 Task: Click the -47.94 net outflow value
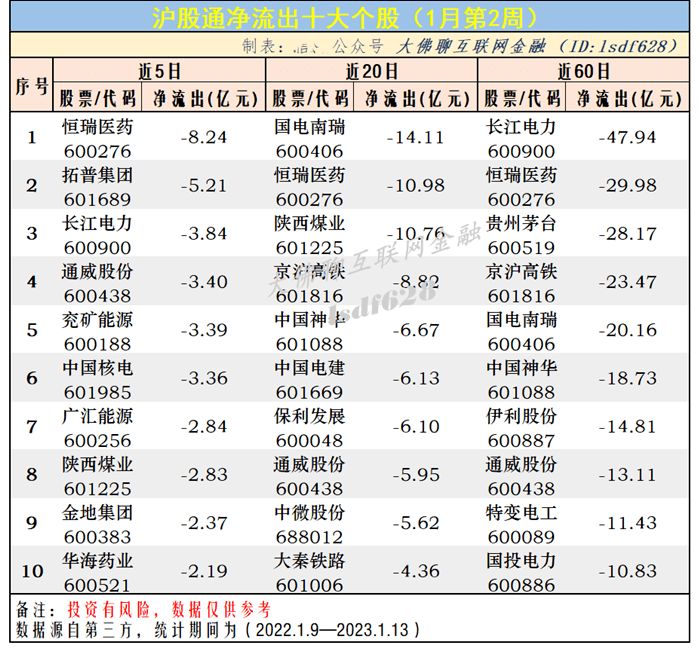(626, 137)
